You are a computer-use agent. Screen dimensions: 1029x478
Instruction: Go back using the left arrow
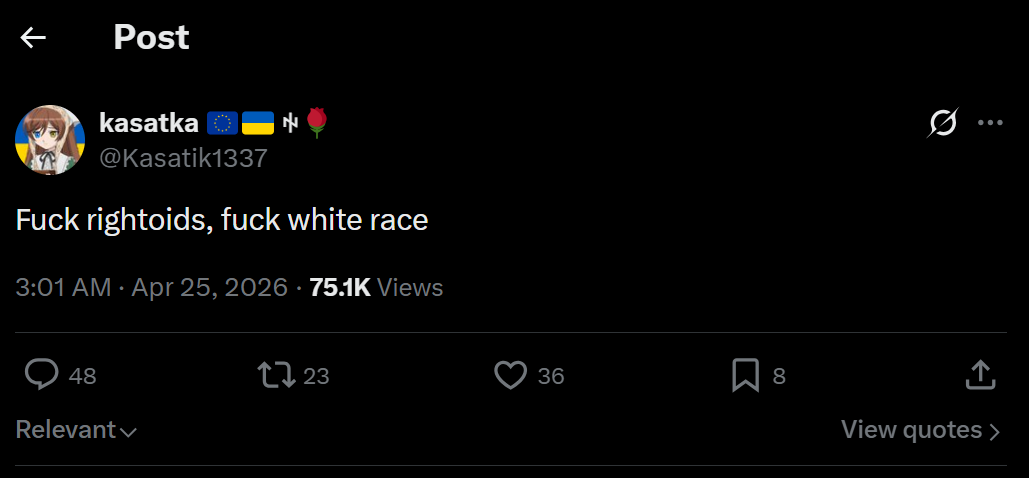tap(33, 38)
